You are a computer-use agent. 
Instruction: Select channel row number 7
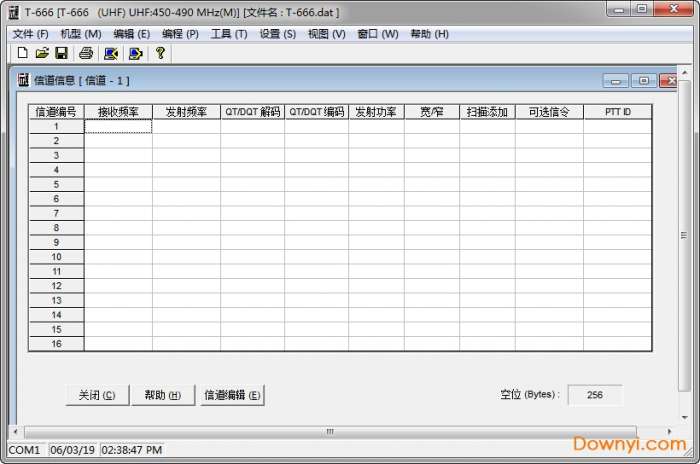point(56,213)
